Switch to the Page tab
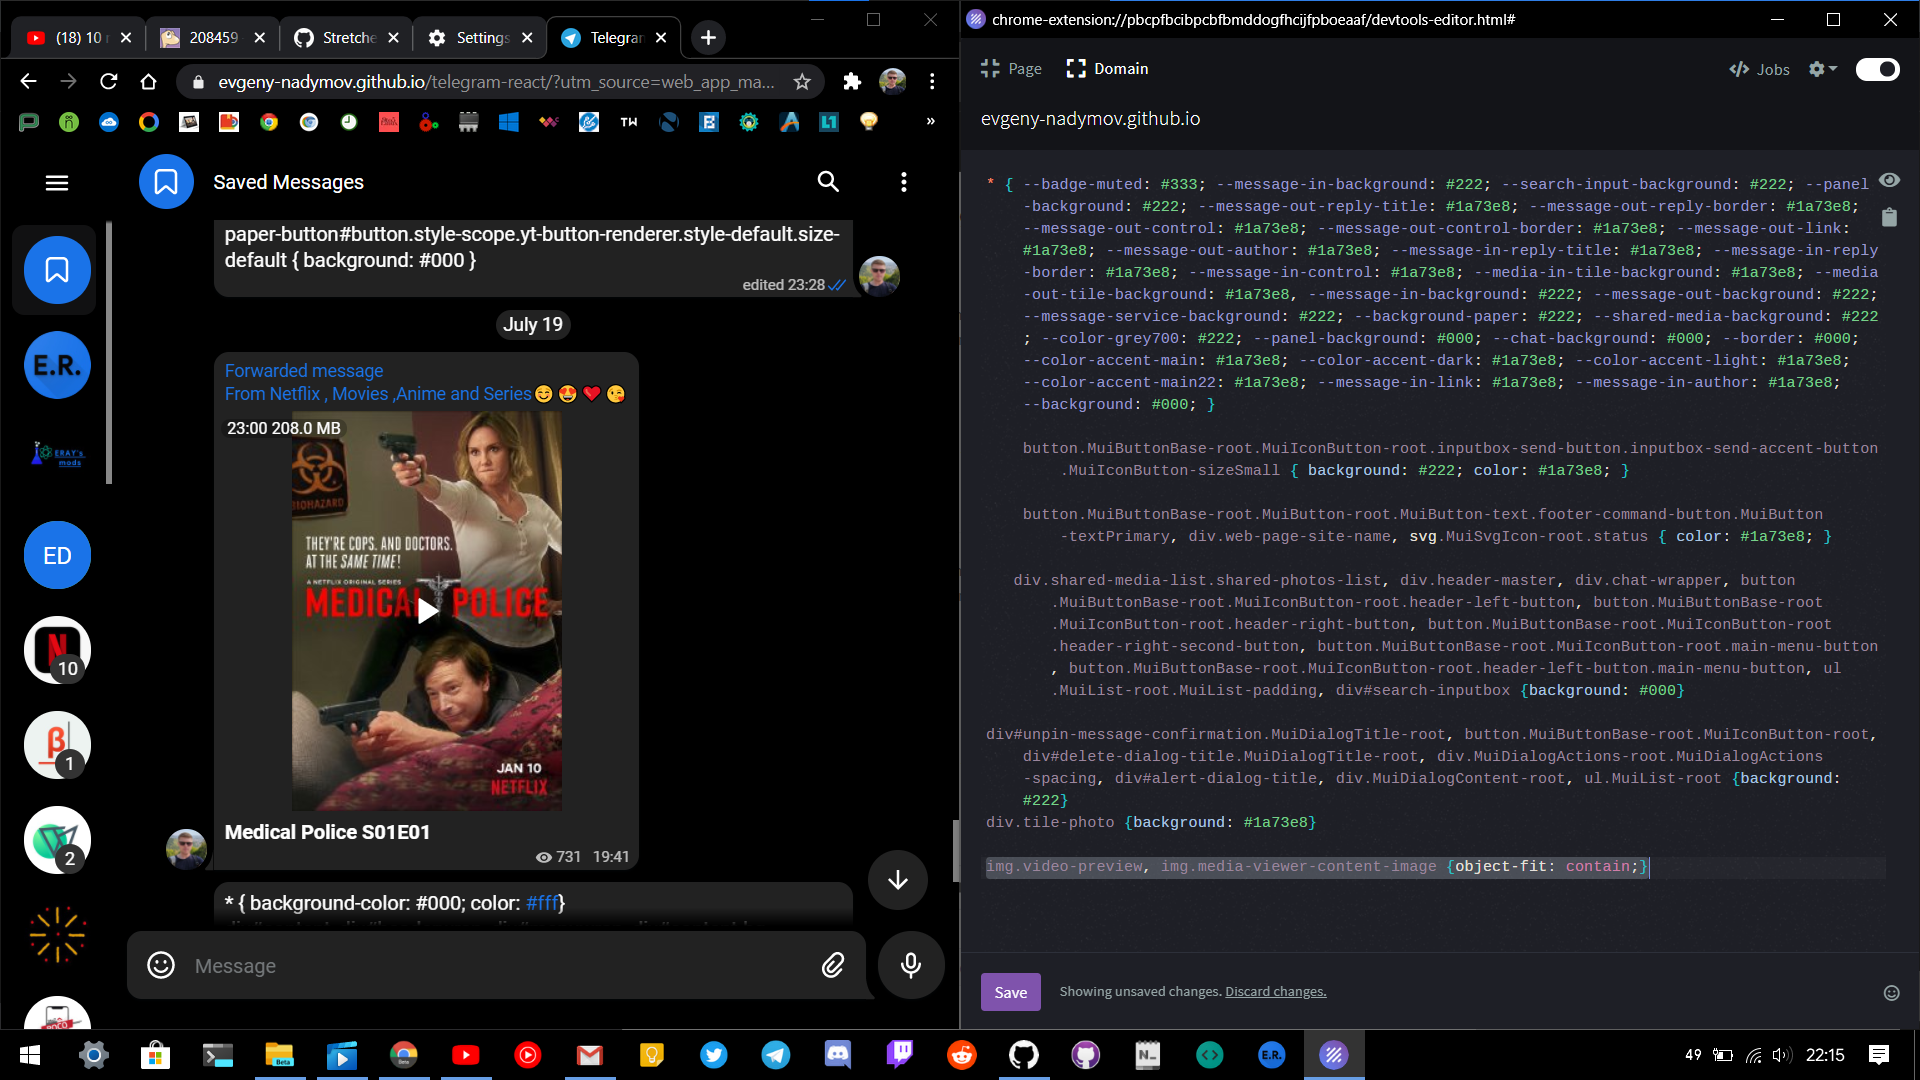Screen dimensions: 1920x1080 1011,68
